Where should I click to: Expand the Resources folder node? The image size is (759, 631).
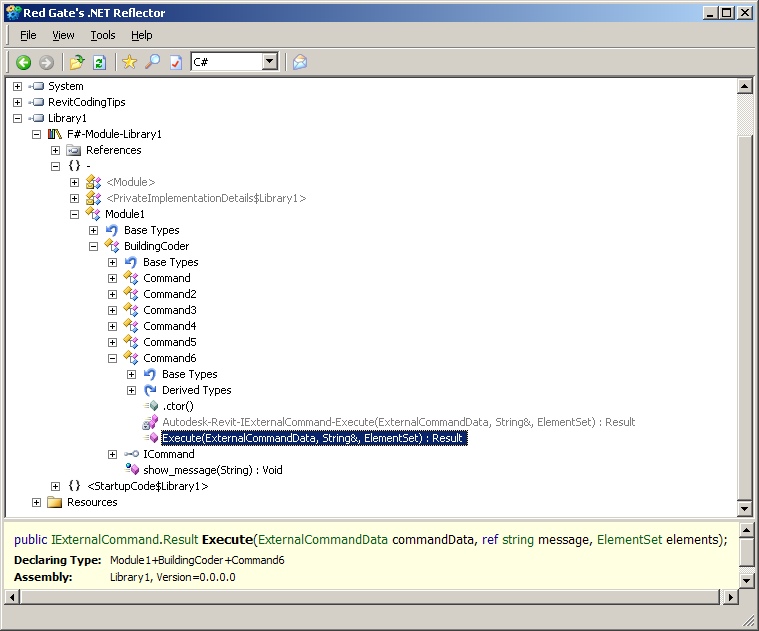[x=36, y=502]
